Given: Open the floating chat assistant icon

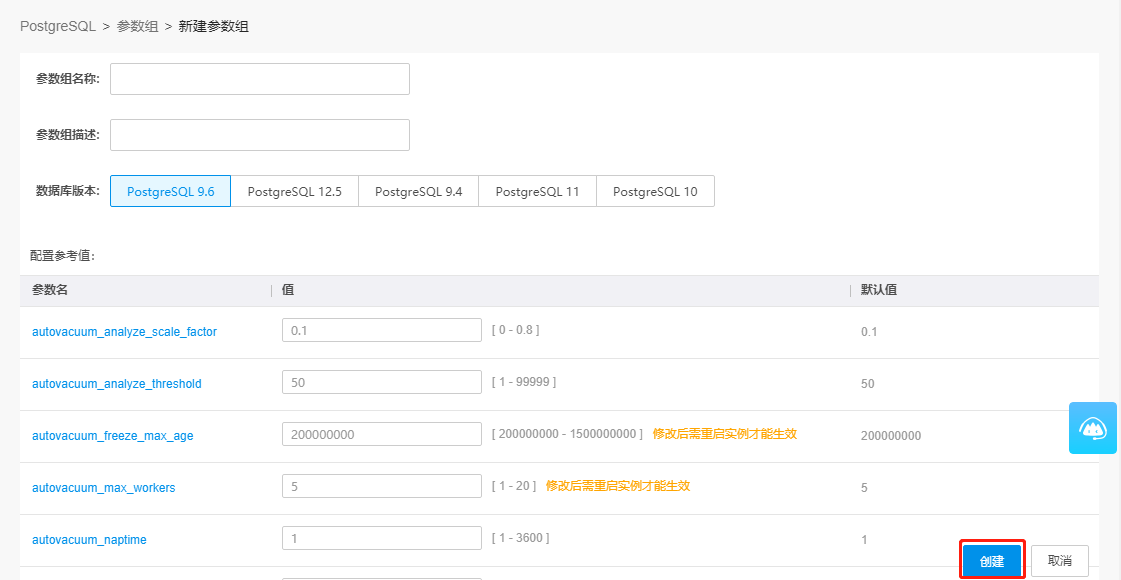Looking at the screenshot, I should pos(1092,428).
